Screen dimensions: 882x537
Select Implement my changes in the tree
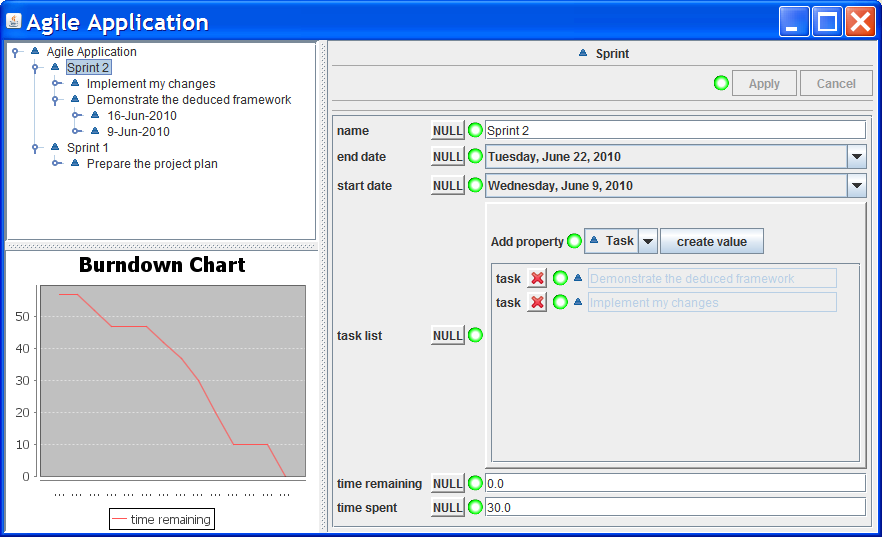pyautogui.click(x=151, y=84)
